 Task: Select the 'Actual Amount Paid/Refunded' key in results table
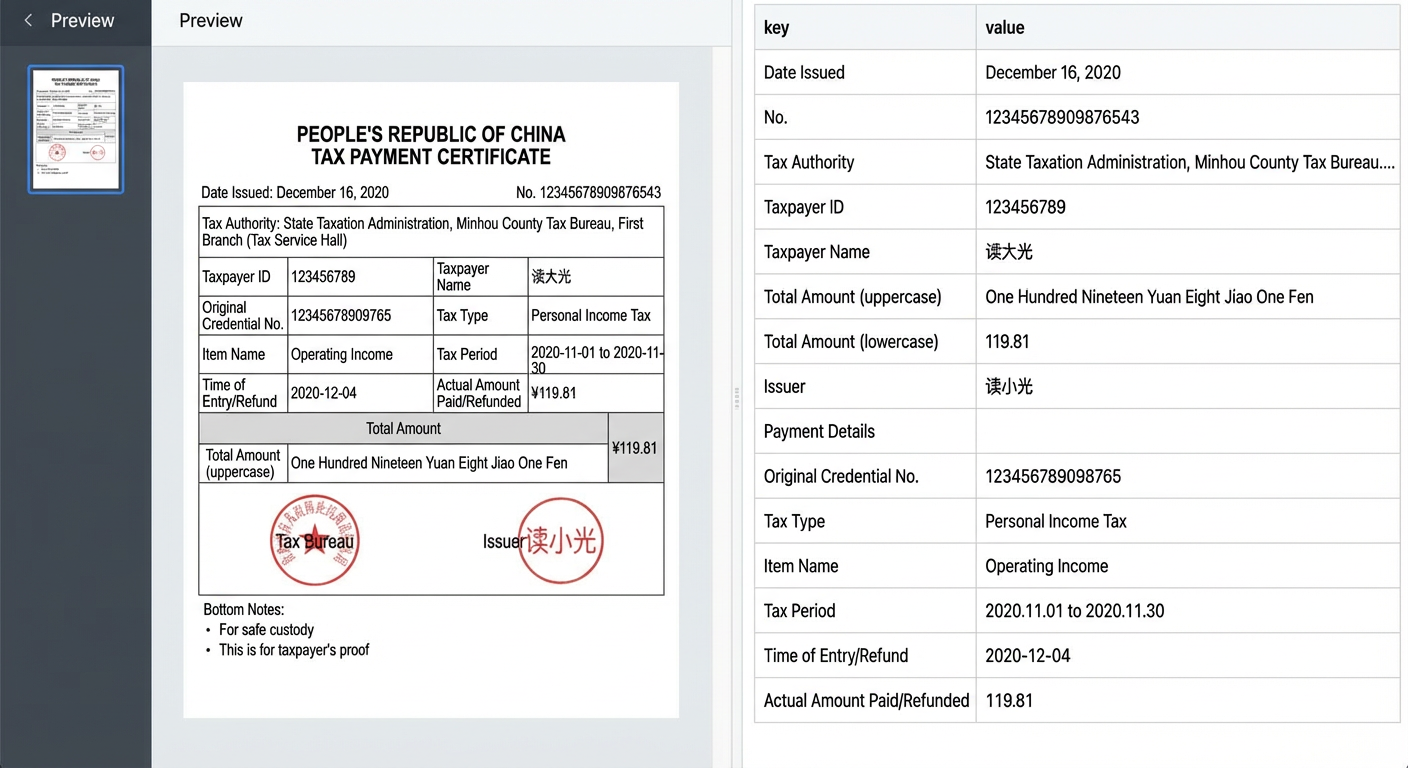(x=865, y=700)
